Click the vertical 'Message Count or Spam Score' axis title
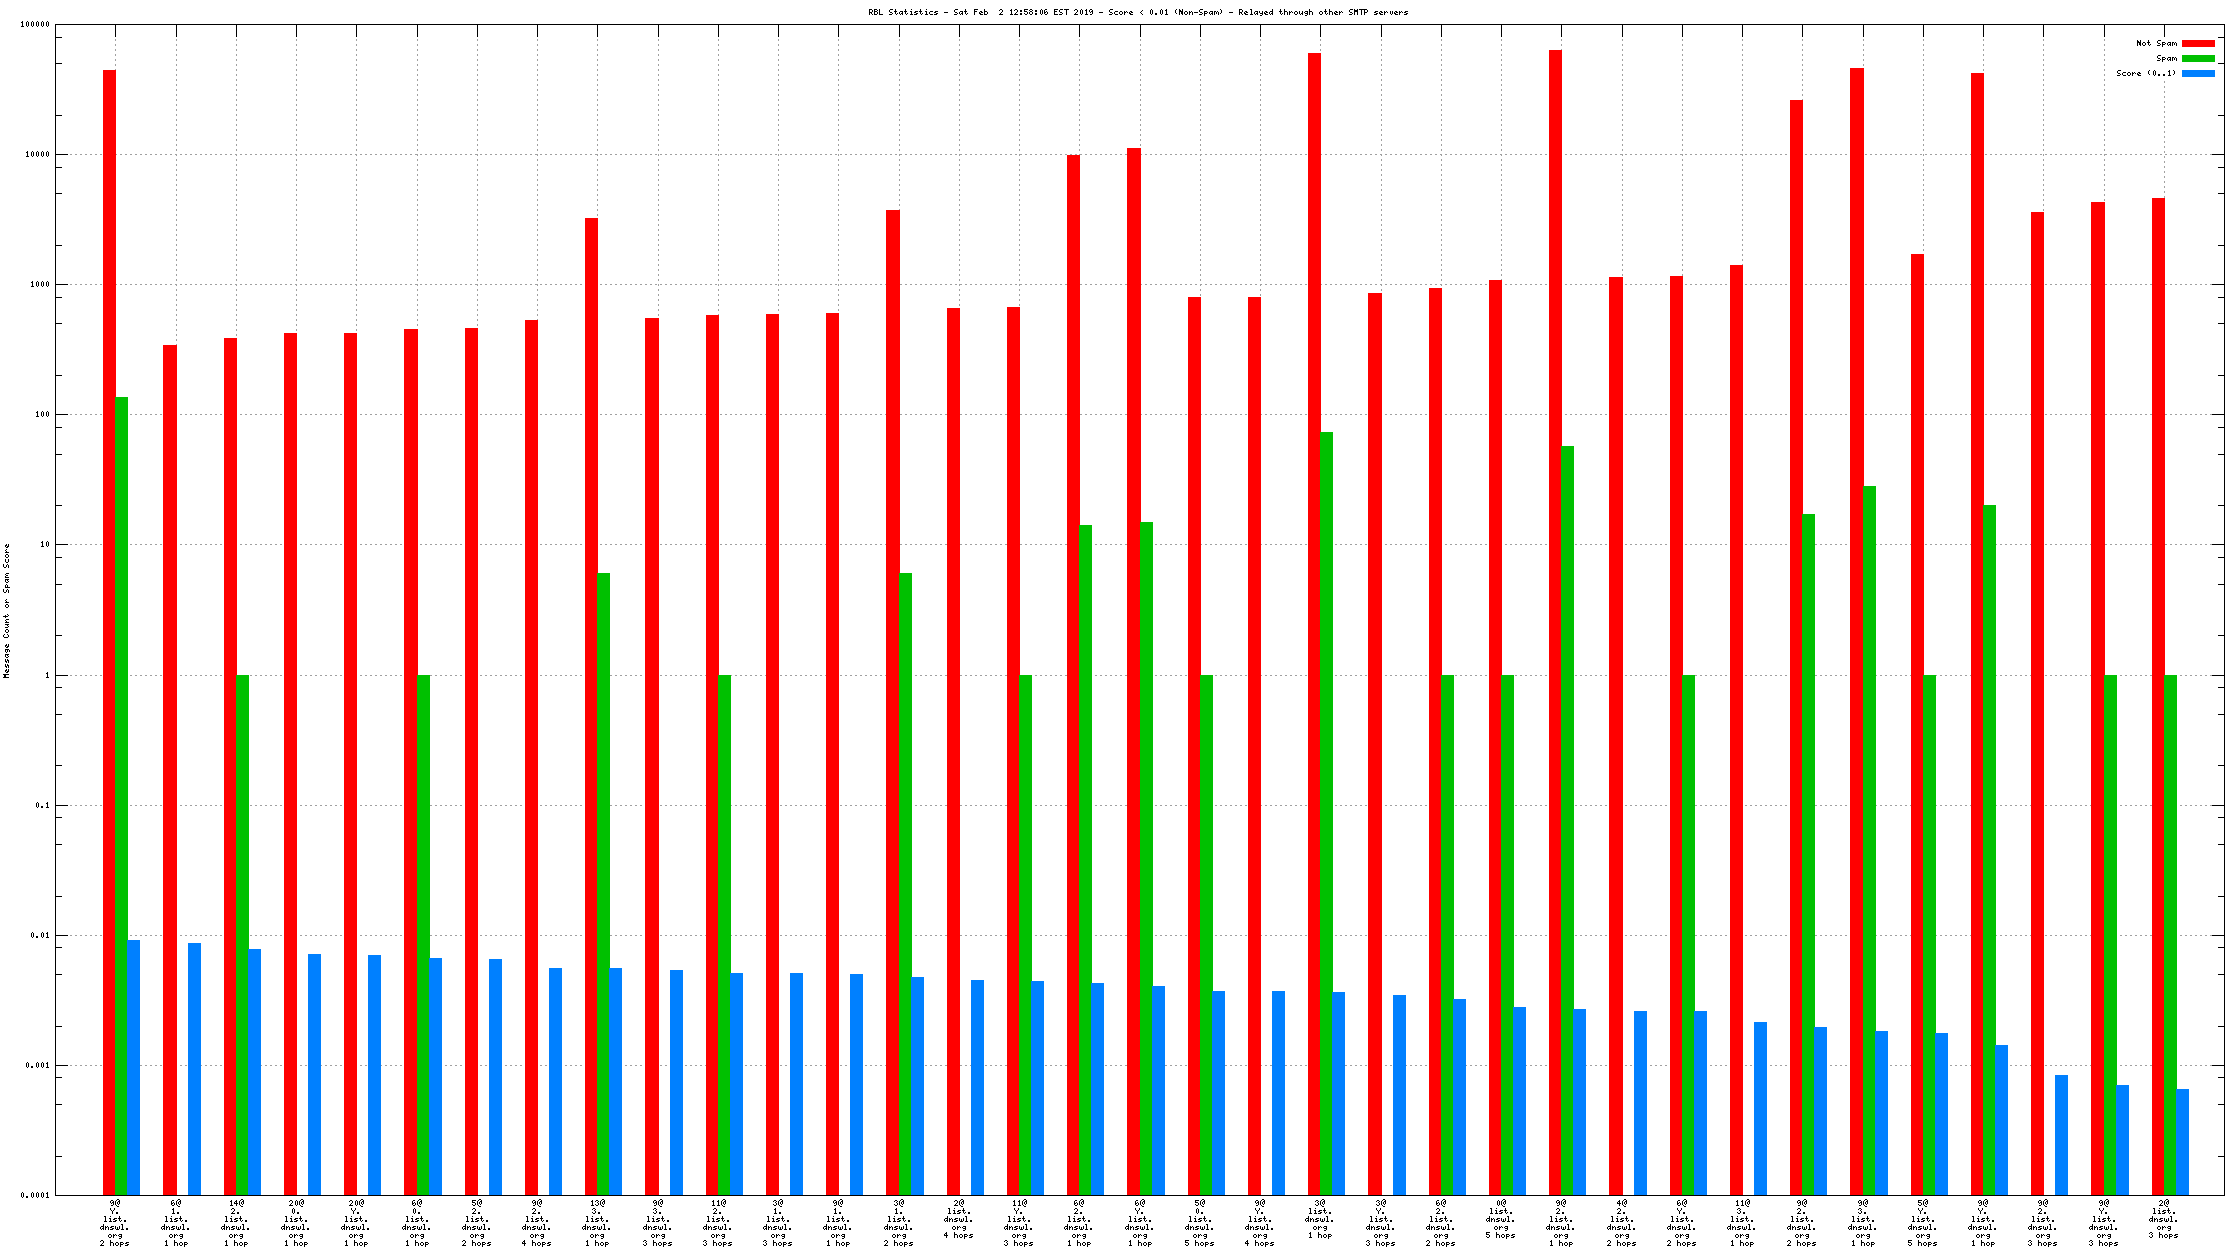Image resolution: width=2240 pixels, height=1260 pixels. (6, 611)
